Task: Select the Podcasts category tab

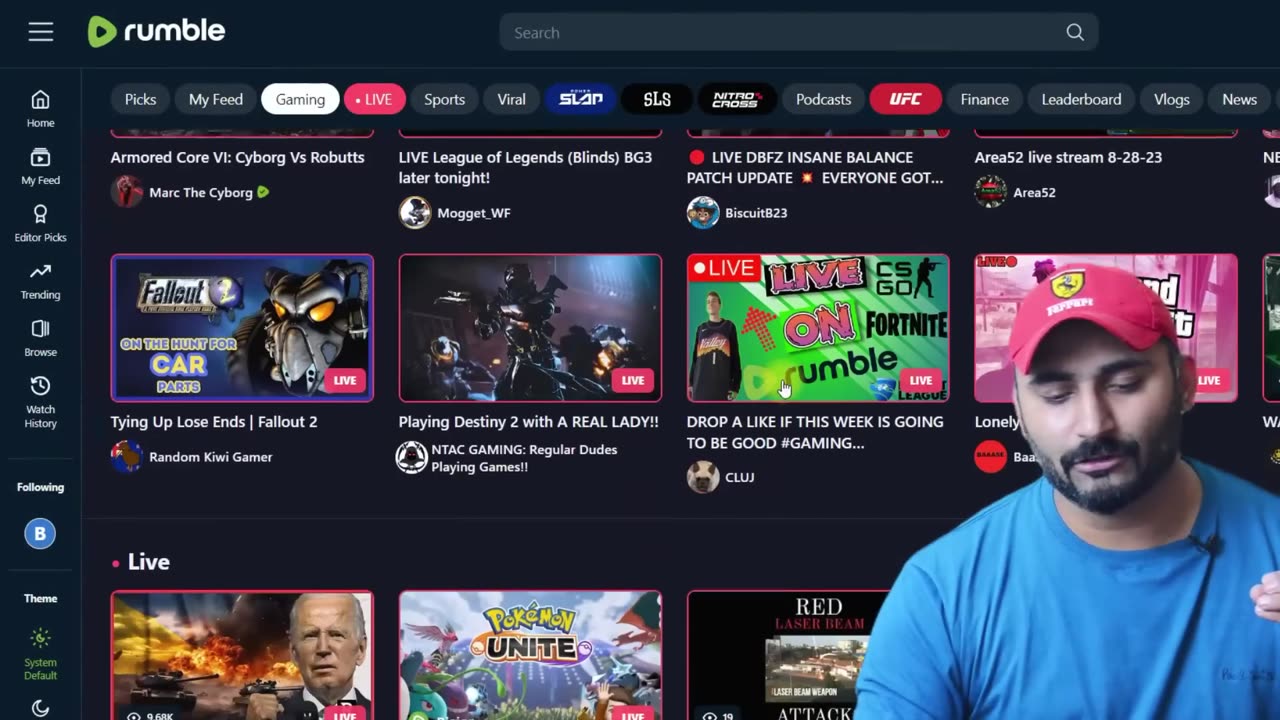Action: click(x=823, y=99)
